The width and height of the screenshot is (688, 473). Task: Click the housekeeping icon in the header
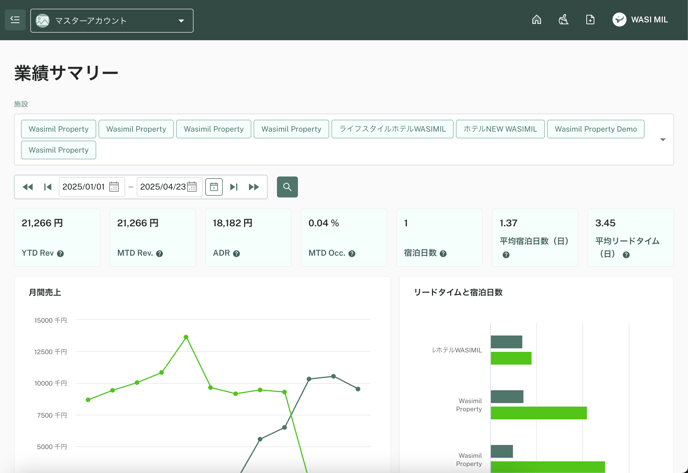coord(563,20)
